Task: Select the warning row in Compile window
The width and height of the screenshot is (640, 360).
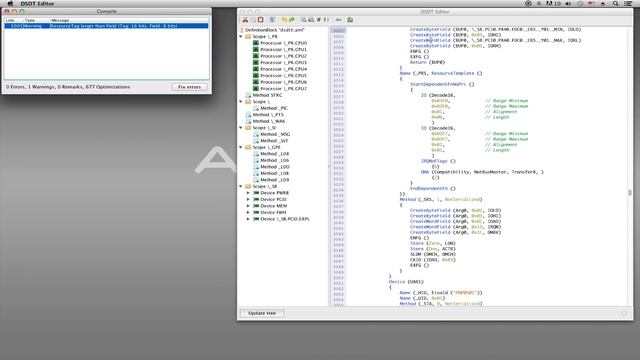Action: pos(107,26)
